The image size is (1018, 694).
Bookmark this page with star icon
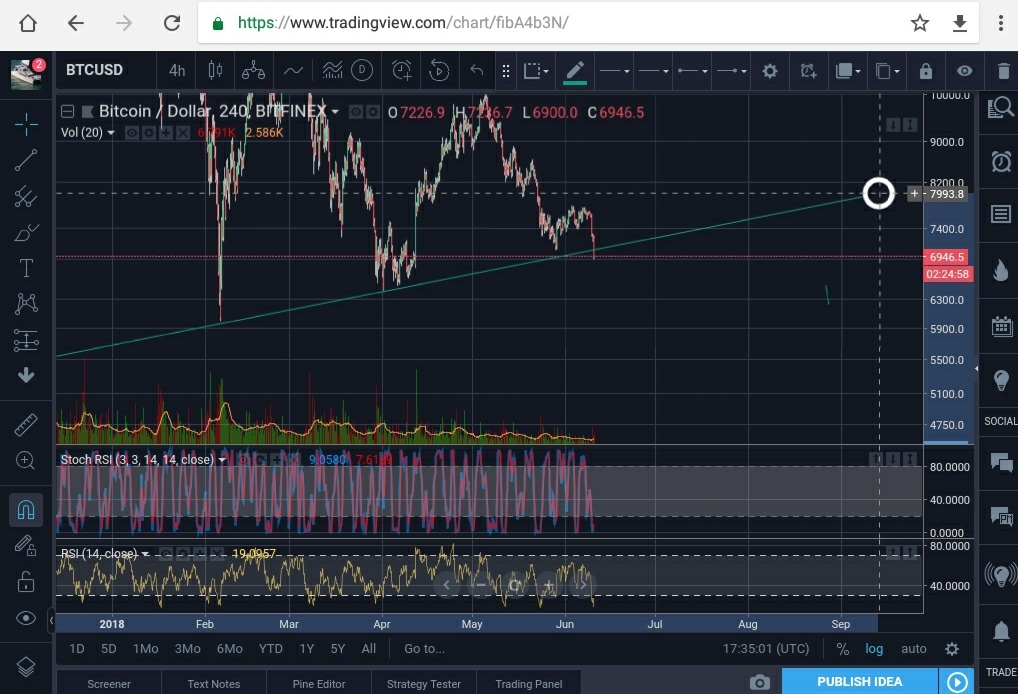[x=919, y=23]
